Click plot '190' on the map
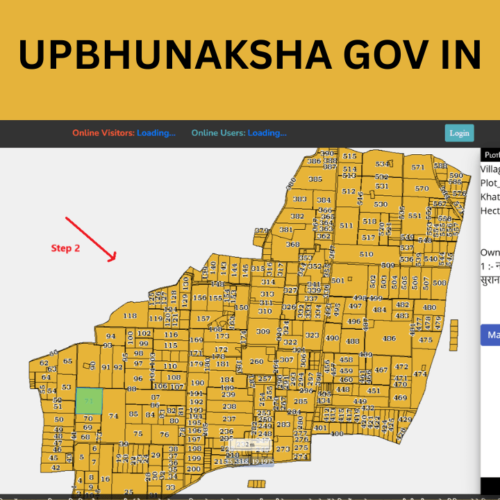500x500 pixels. [x=197, y=383]
